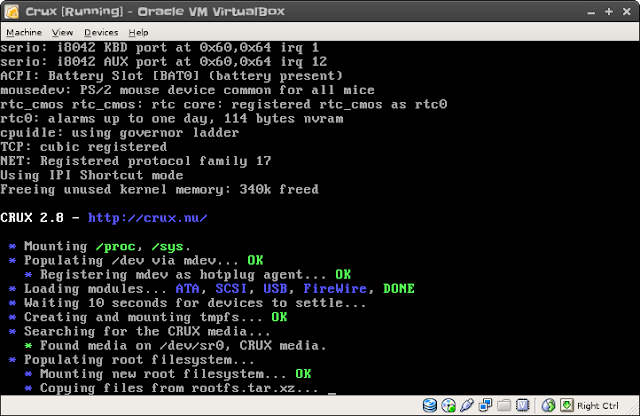The image size is (640, 416).
Task: Click the blue FireWire module text
Action: pyautogui.click(x=335, y=289)
